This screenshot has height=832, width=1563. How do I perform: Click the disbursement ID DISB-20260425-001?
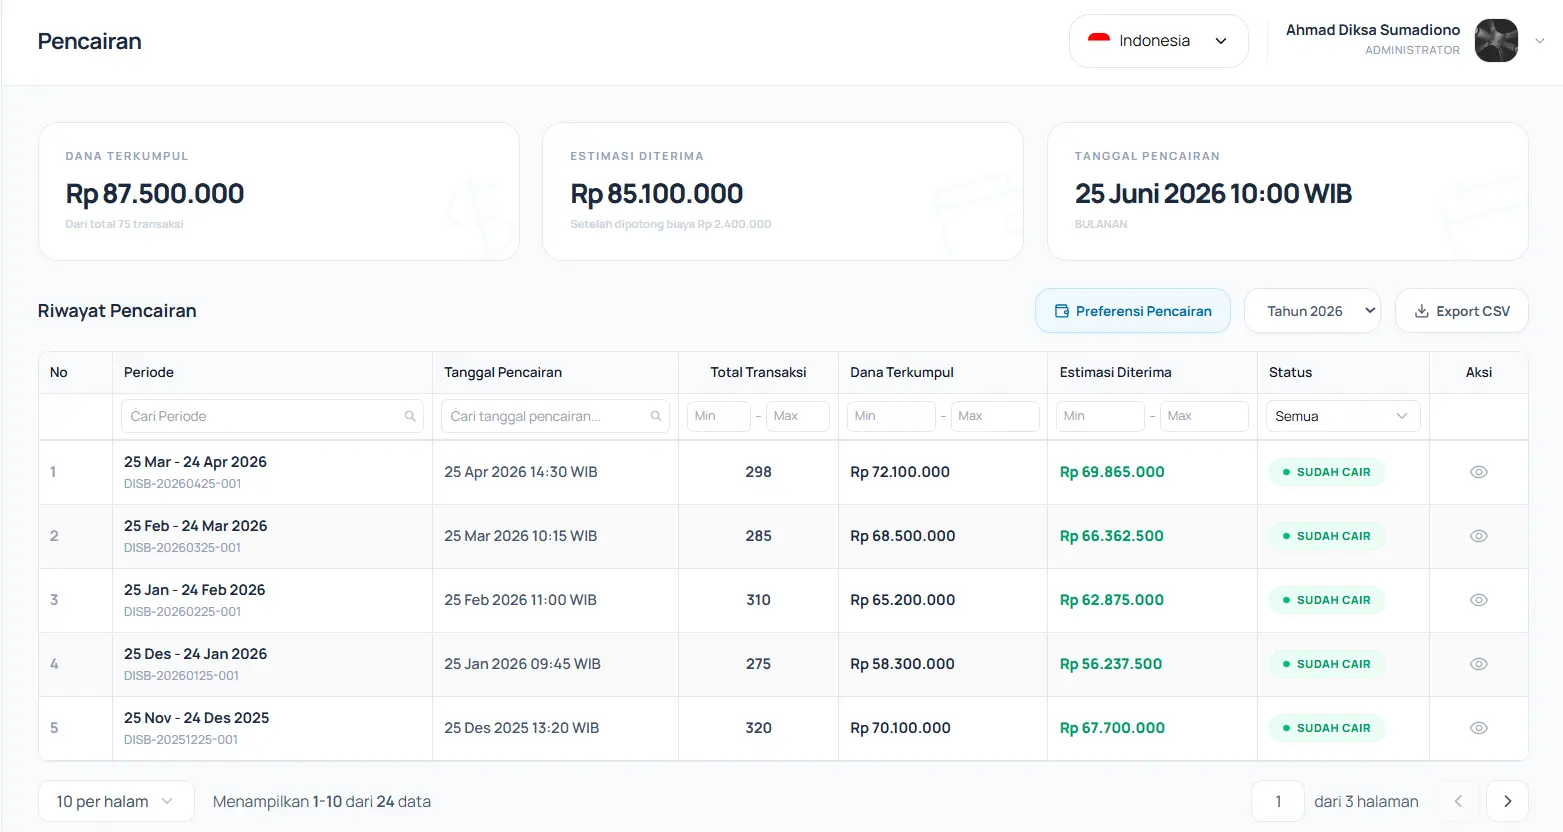coord(182,484)
